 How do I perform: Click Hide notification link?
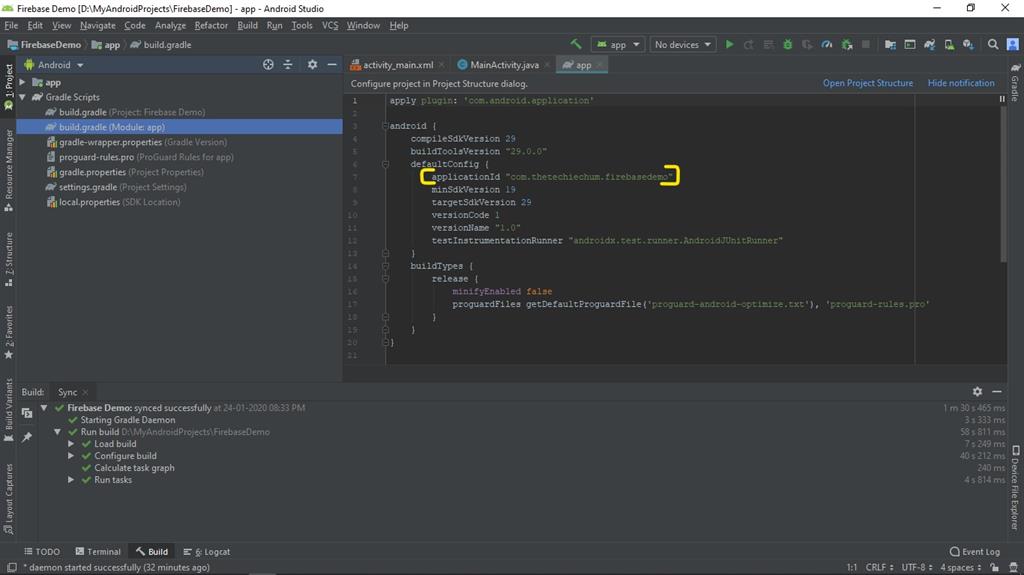click(x=961, y=83)
